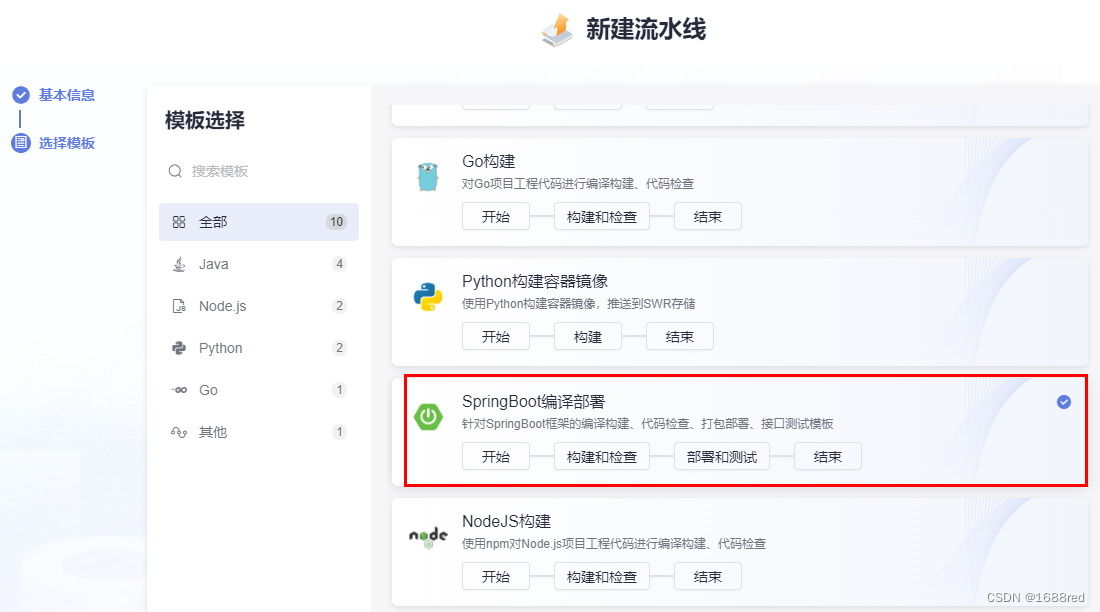Click the SpringBoot template description text

(648, 424)
